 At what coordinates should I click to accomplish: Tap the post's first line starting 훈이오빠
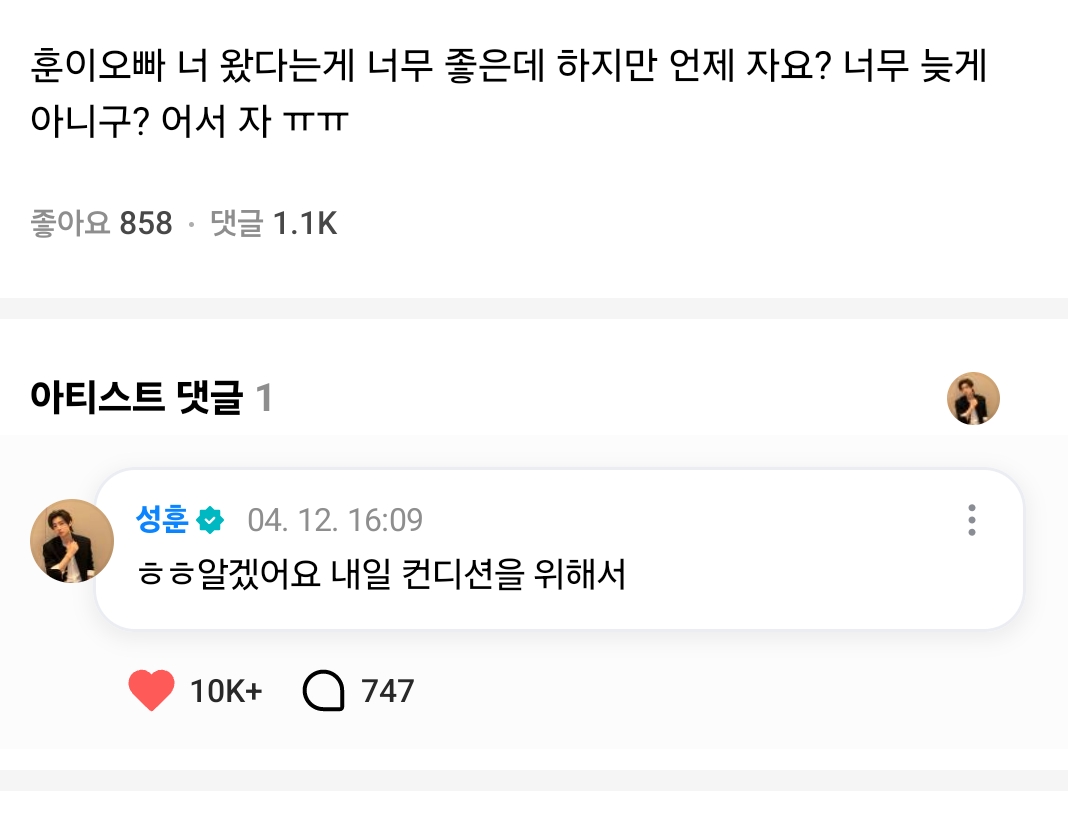[x=510, y=71]
